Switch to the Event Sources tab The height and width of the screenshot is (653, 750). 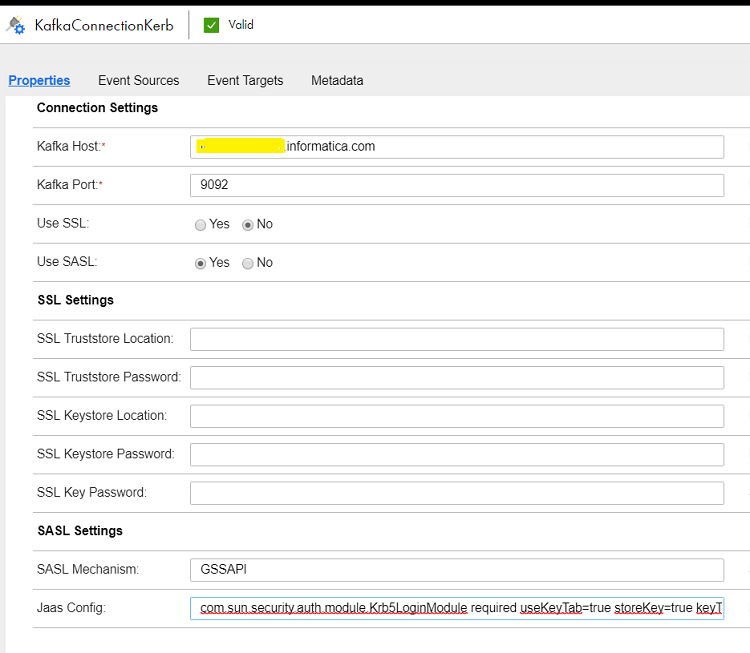click(139, 80)
